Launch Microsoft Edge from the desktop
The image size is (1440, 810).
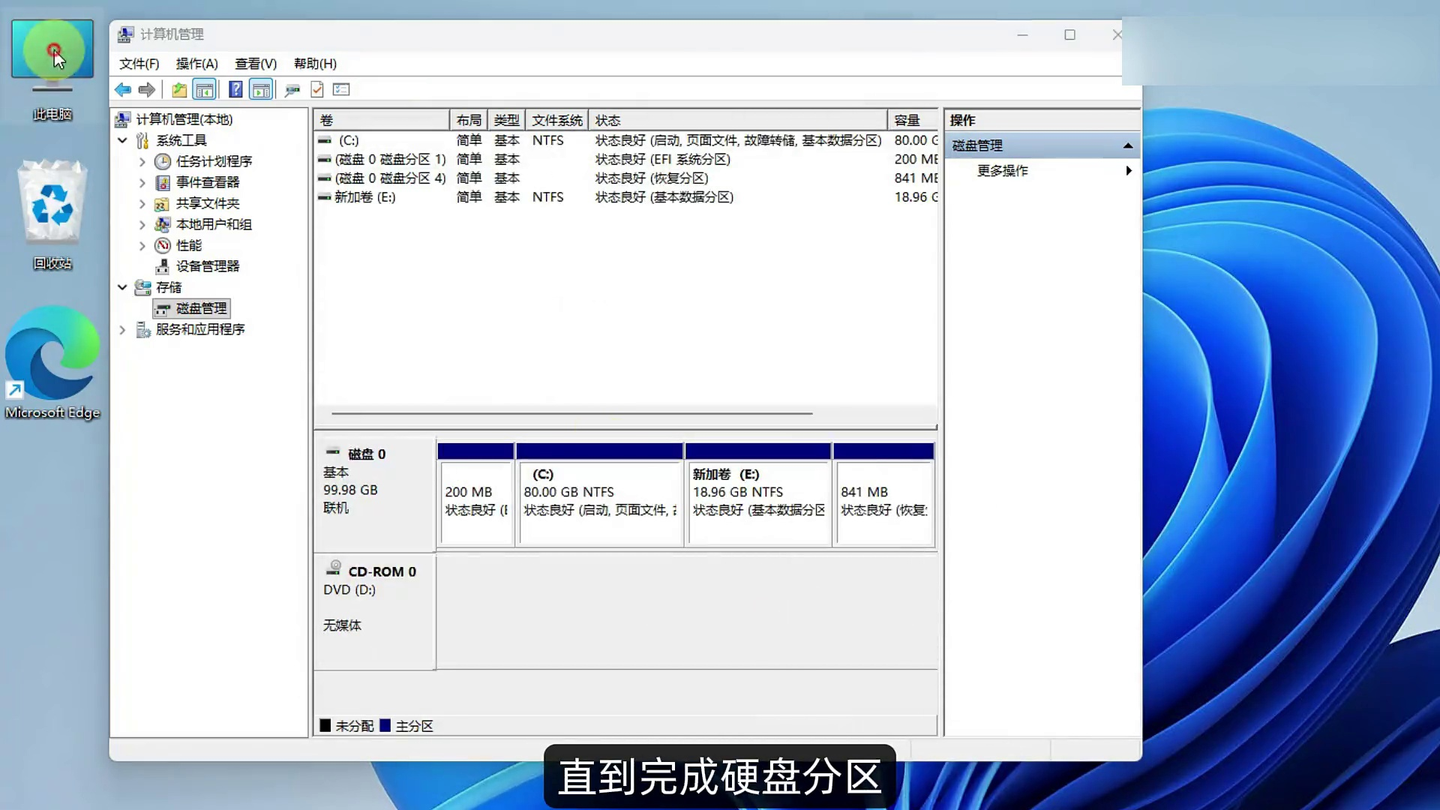(52, 362)
